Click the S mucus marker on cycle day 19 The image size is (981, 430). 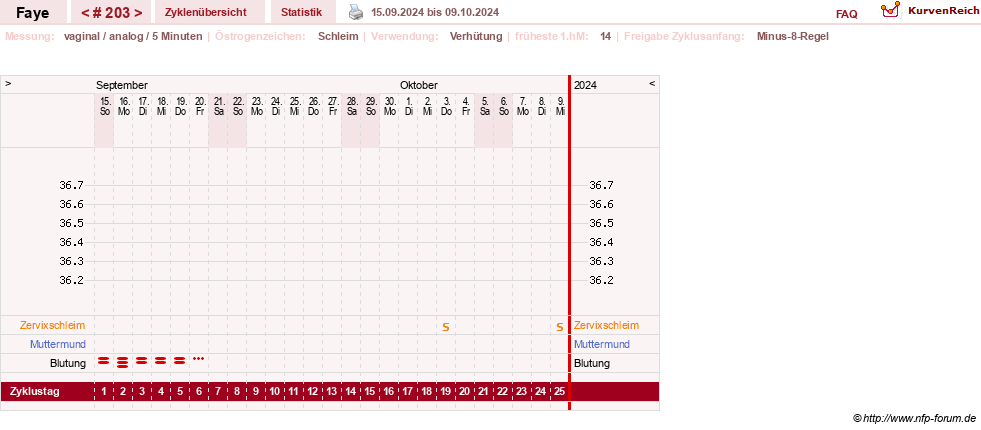[446, 327]
